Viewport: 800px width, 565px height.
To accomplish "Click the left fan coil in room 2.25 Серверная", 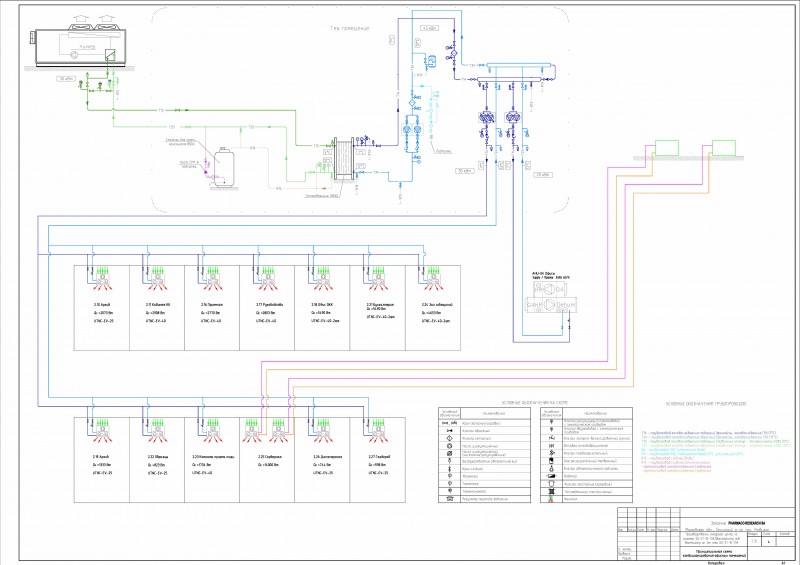I will [x=252, y=430].
